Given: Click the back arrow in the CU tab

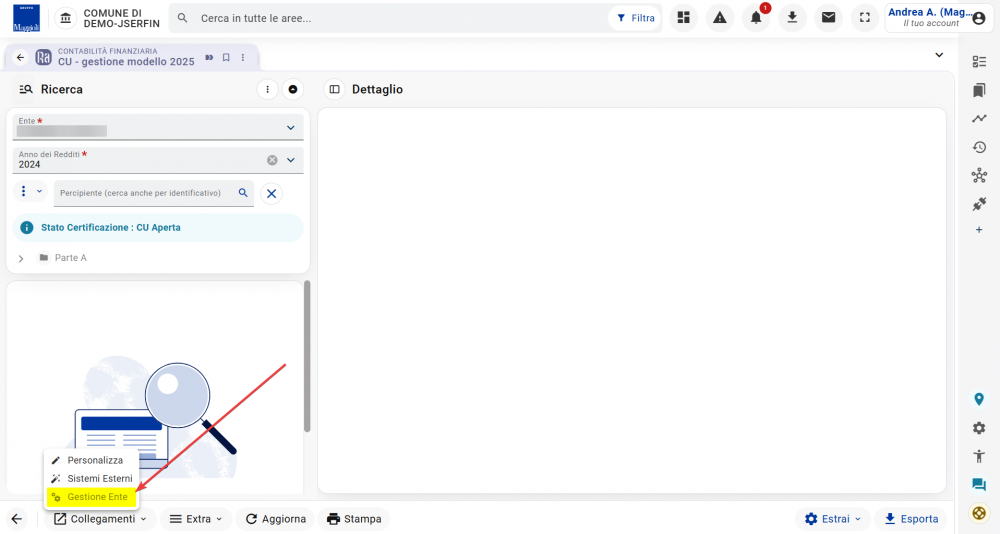Looking at the screenshot, I should coord(20,57).
